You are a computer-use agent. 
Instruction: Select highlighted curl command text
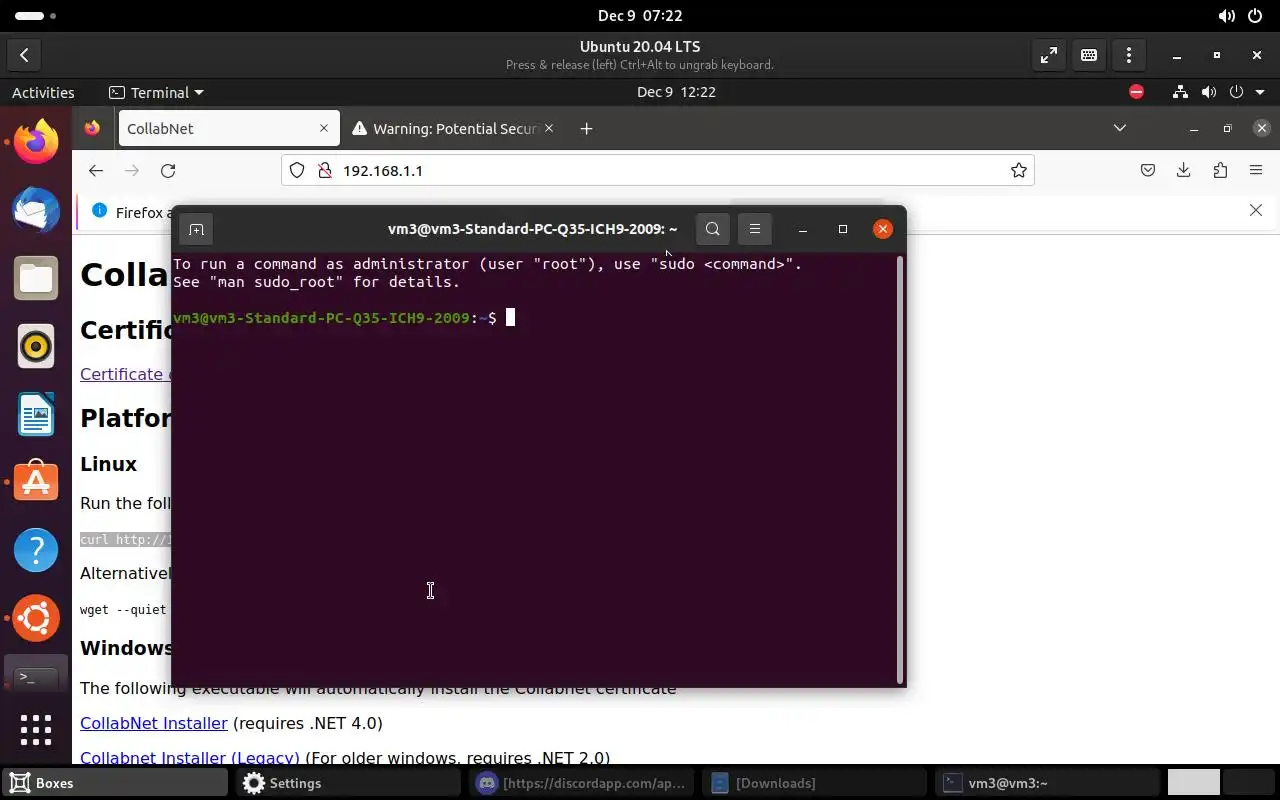coord(126,540)
